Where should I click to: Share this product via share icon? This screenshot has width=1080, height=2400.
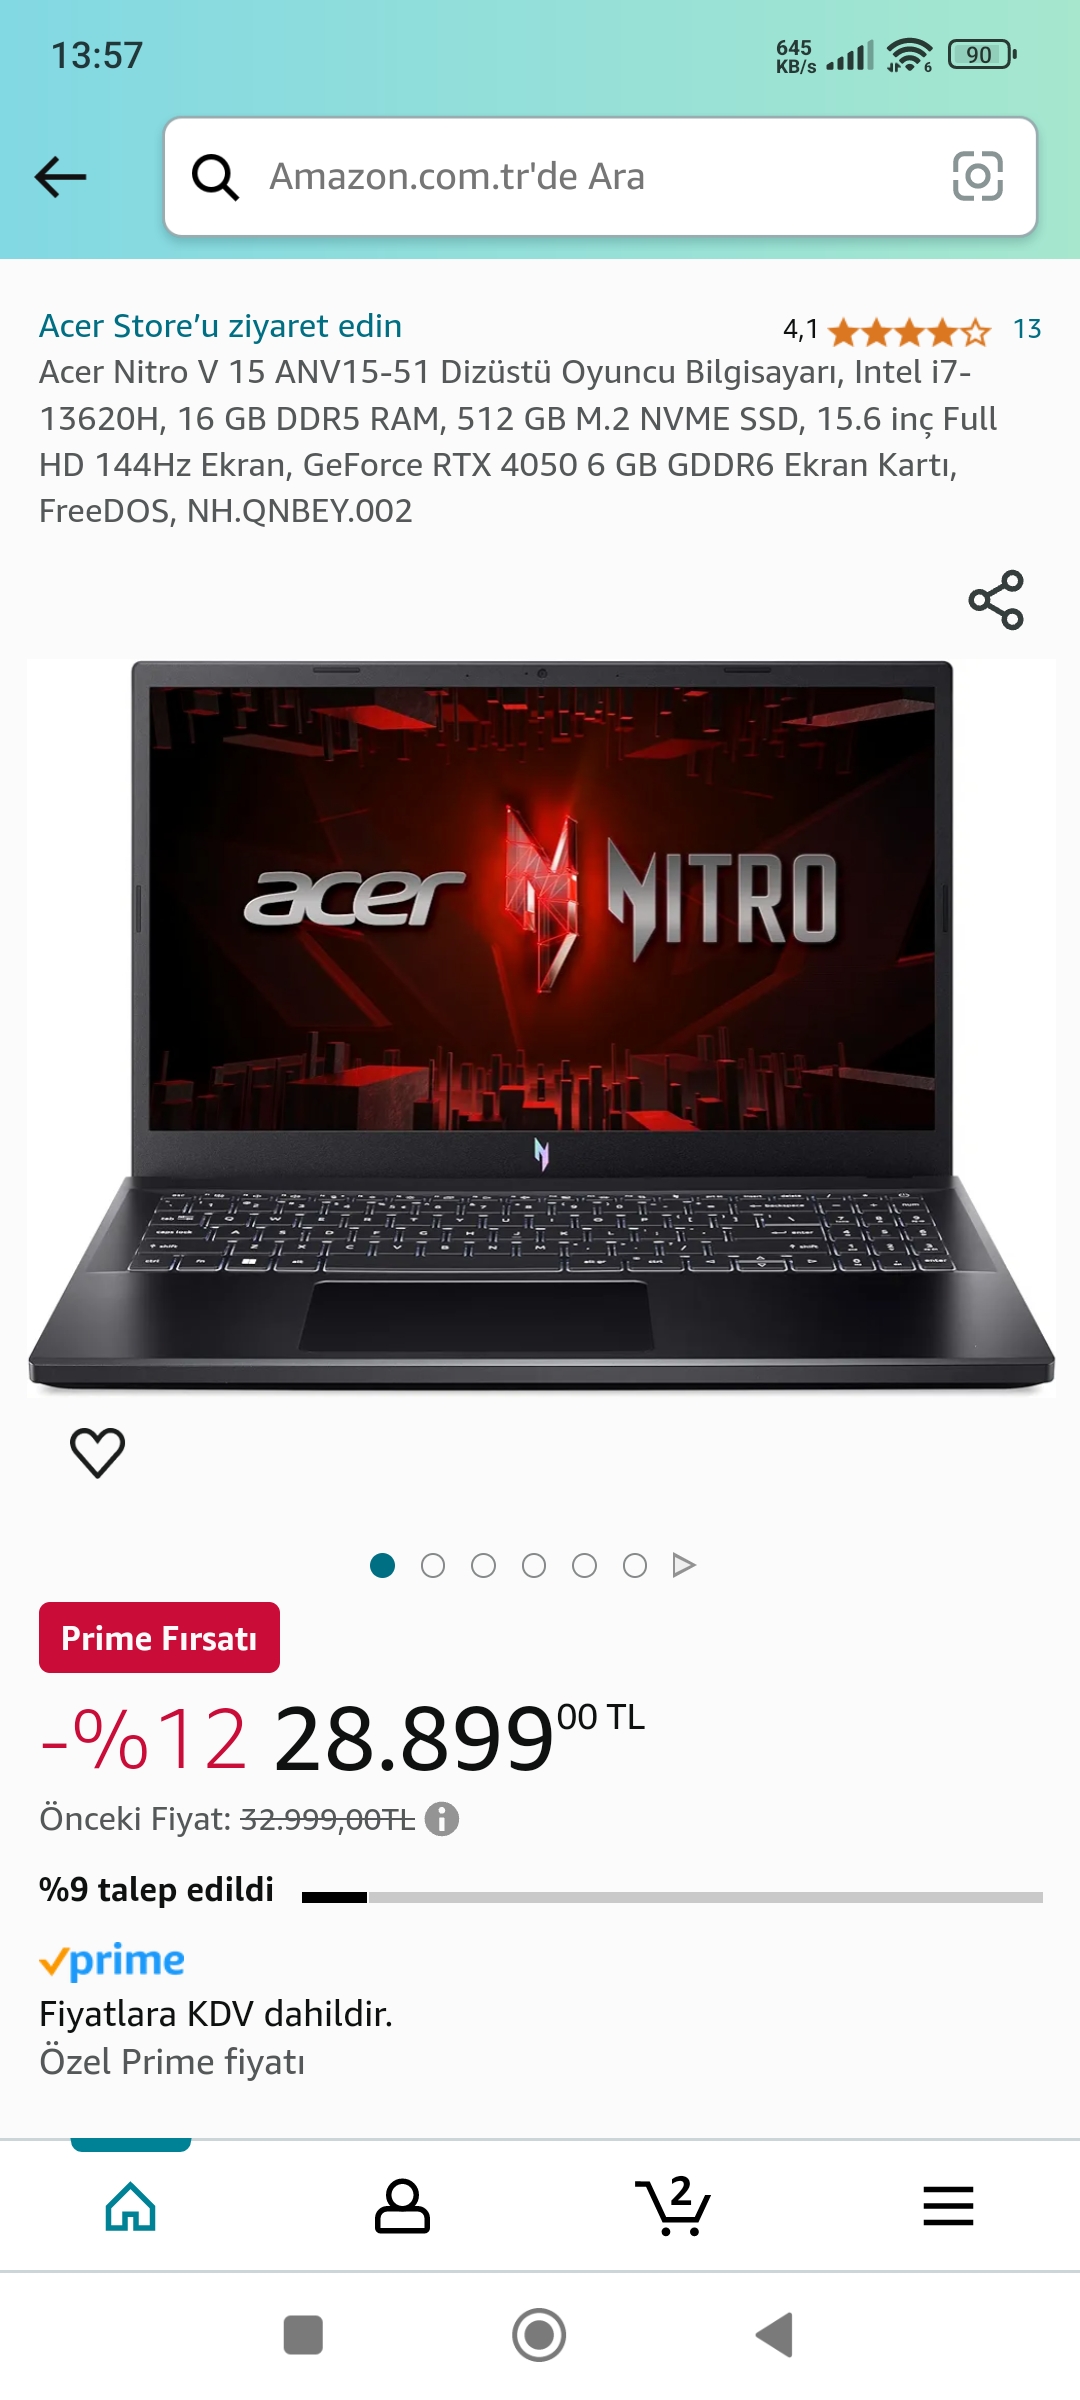996,600
